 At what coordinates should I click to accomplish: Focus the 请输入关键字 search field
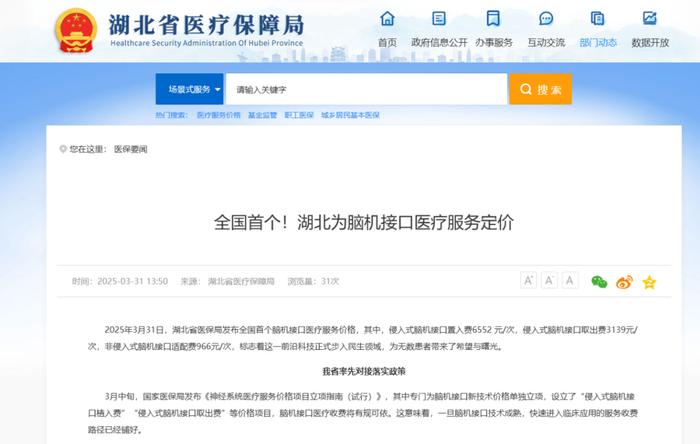[366, 89]
